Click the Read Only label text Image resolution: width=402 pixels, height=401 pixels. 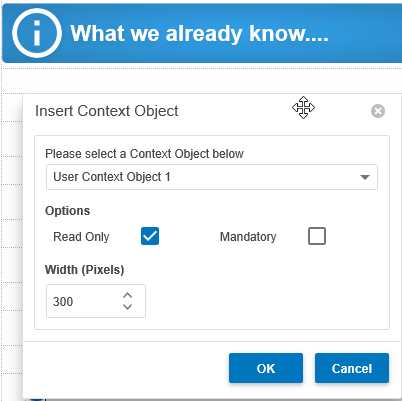(x=81, y=237)
